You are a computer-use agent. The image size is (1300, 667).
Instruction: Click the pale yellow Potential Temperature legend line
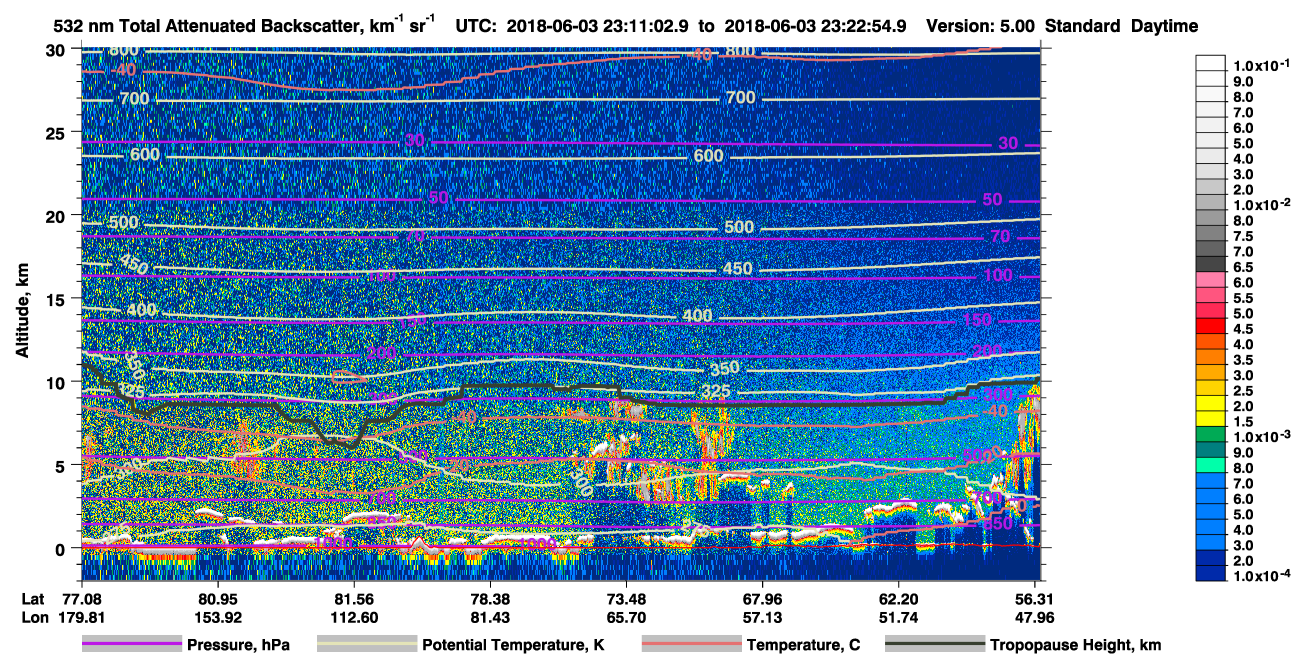[366, 645]
